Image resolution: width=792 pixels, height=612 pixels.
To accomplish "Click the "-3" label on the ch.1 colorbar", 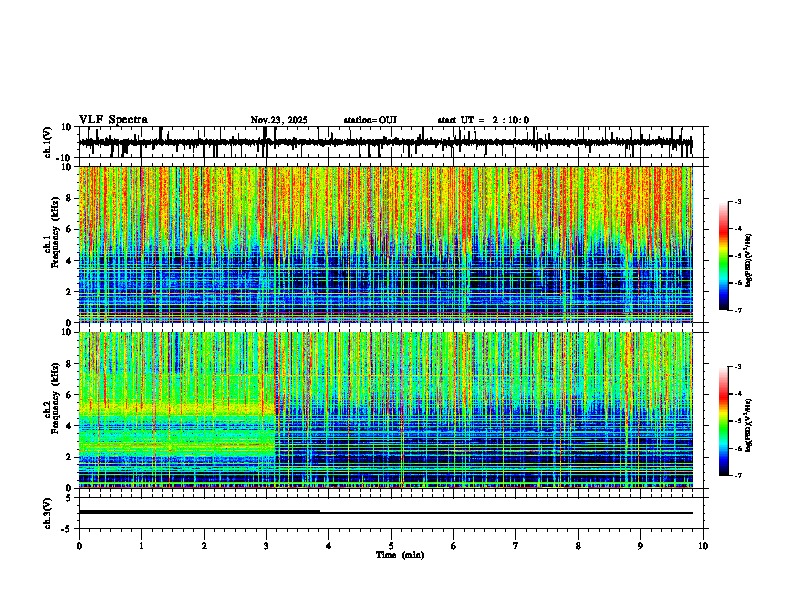I will click(738, 201).
